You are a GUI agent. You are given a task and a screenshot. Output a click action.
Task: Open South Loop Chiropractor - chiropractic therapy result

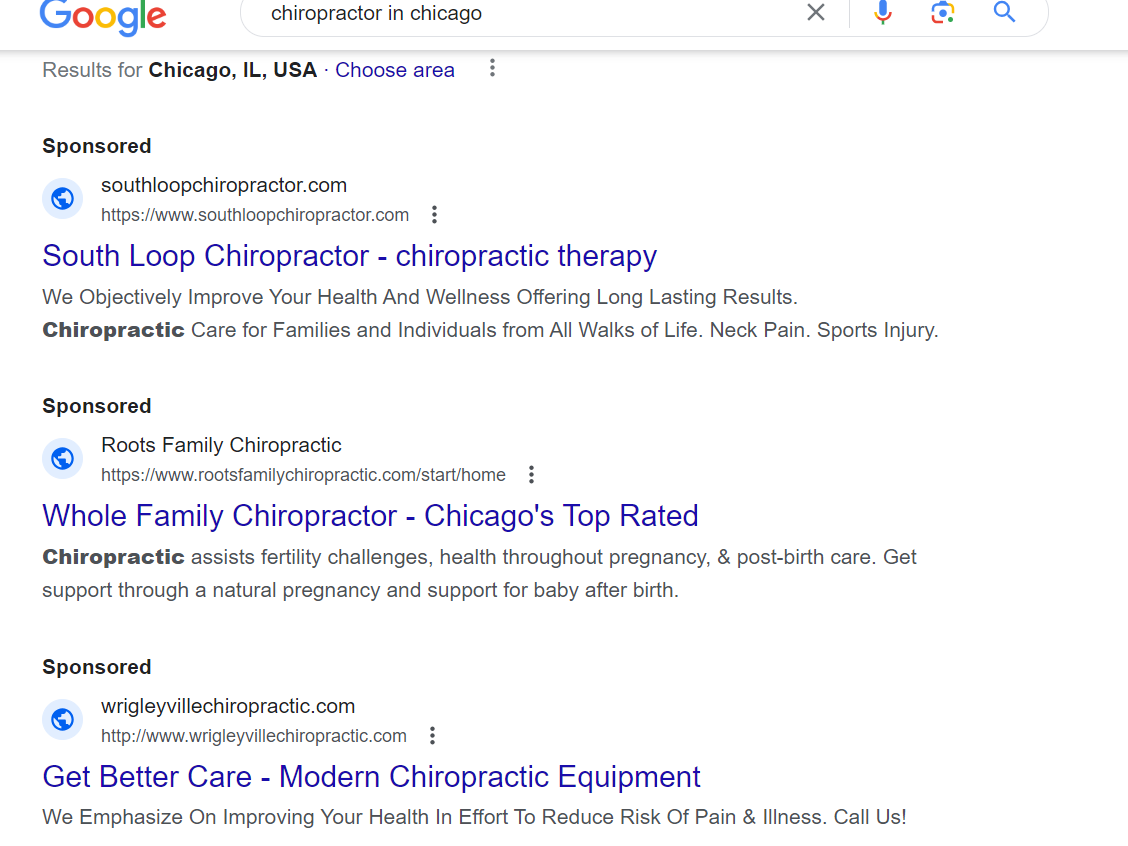pyautogui.click(x=350, y=255)
